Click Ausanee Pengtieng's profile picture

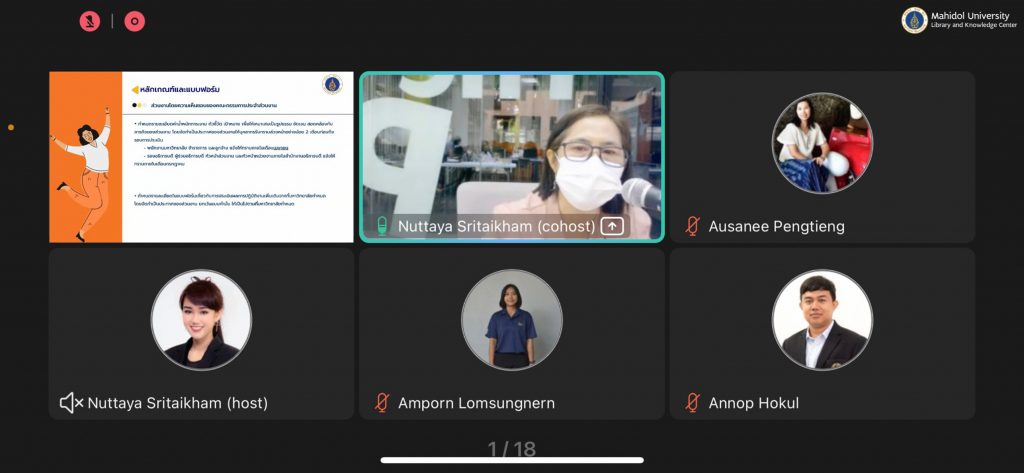click(x=822, y=143)
